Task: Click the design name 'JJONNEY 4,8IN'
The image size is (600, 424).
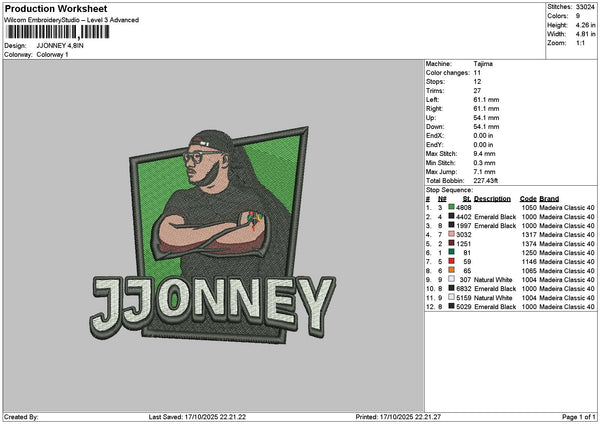Action: [60, 46]
